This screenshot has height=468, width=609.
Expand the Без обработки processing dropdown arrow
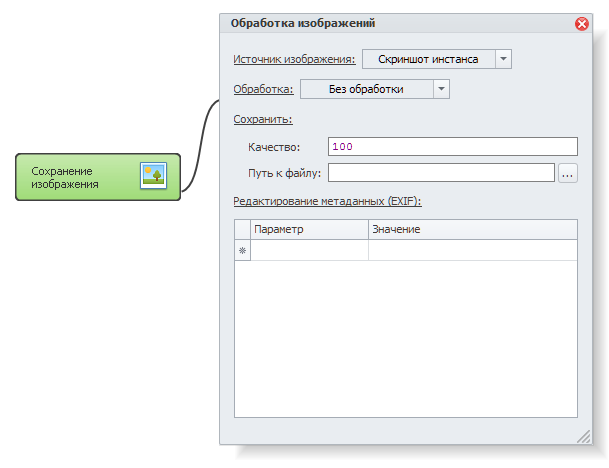(x=441, y=89)
